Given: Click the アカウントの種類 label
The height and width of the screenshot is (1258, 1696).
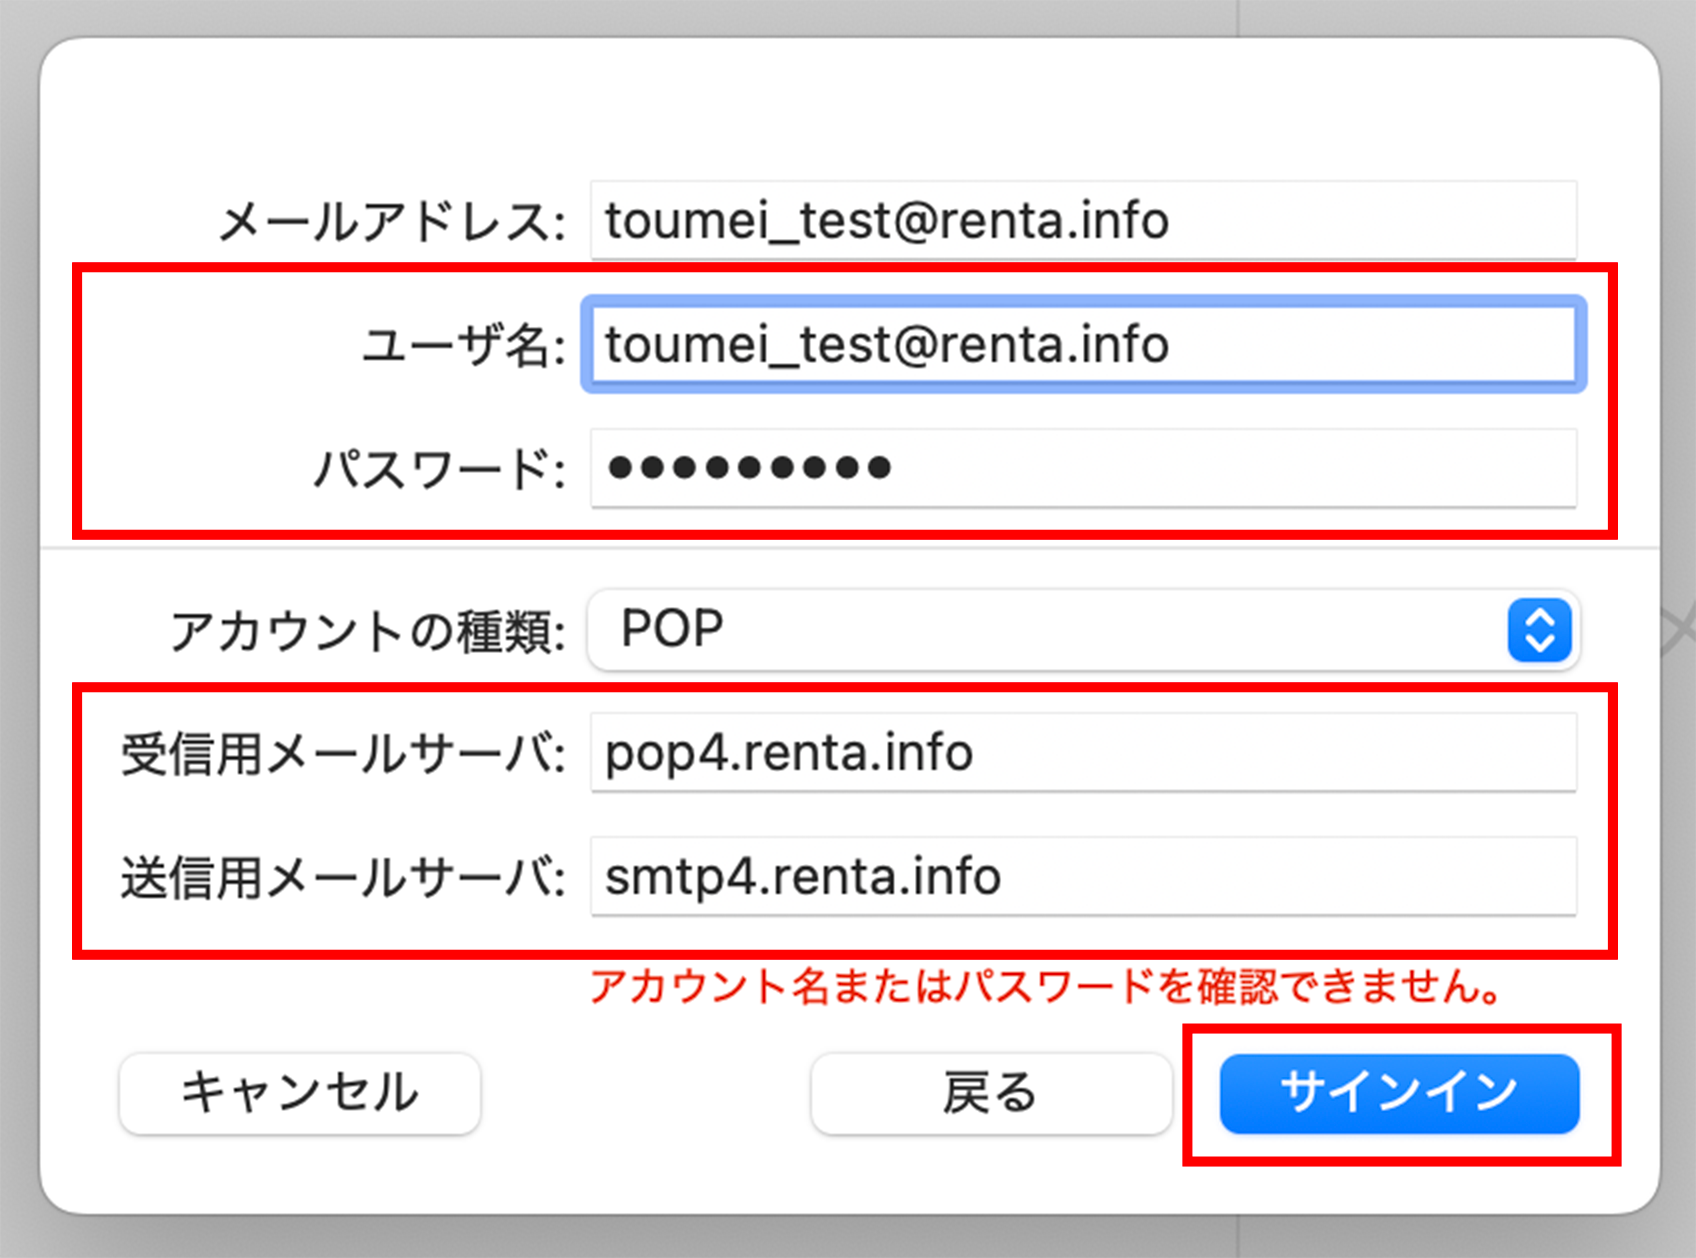Looking at the screenshot, I should tap(367, 632).
